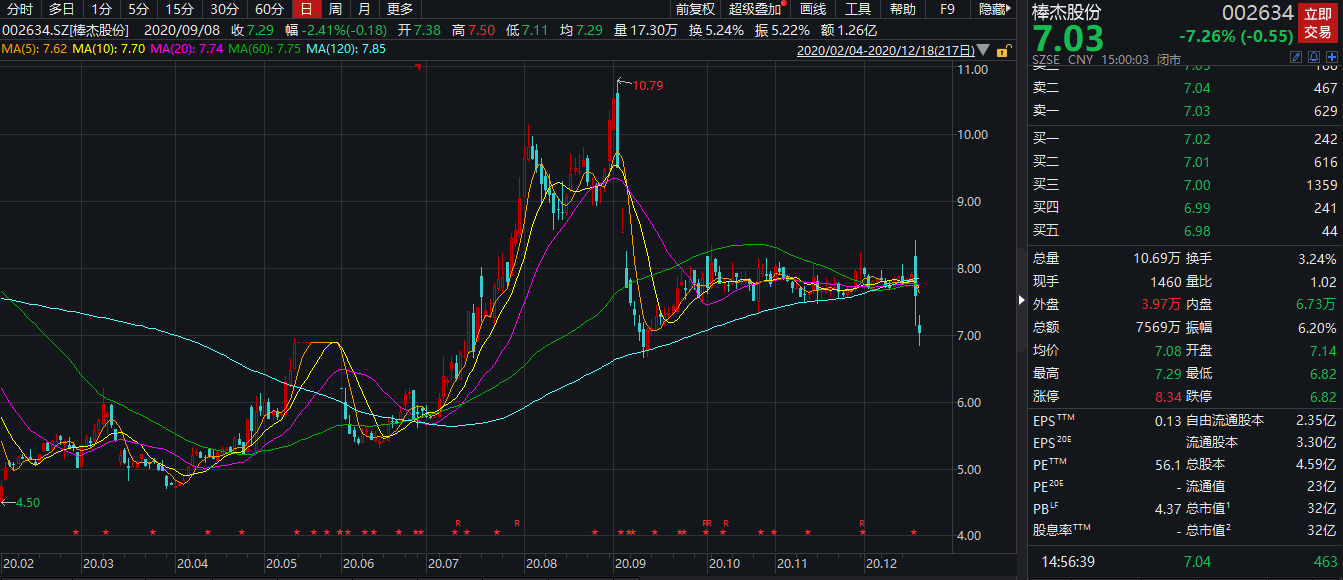Open the 帮助 menu
The image size is (1343, 580).
pyautogui.click(x=902, y=9)
